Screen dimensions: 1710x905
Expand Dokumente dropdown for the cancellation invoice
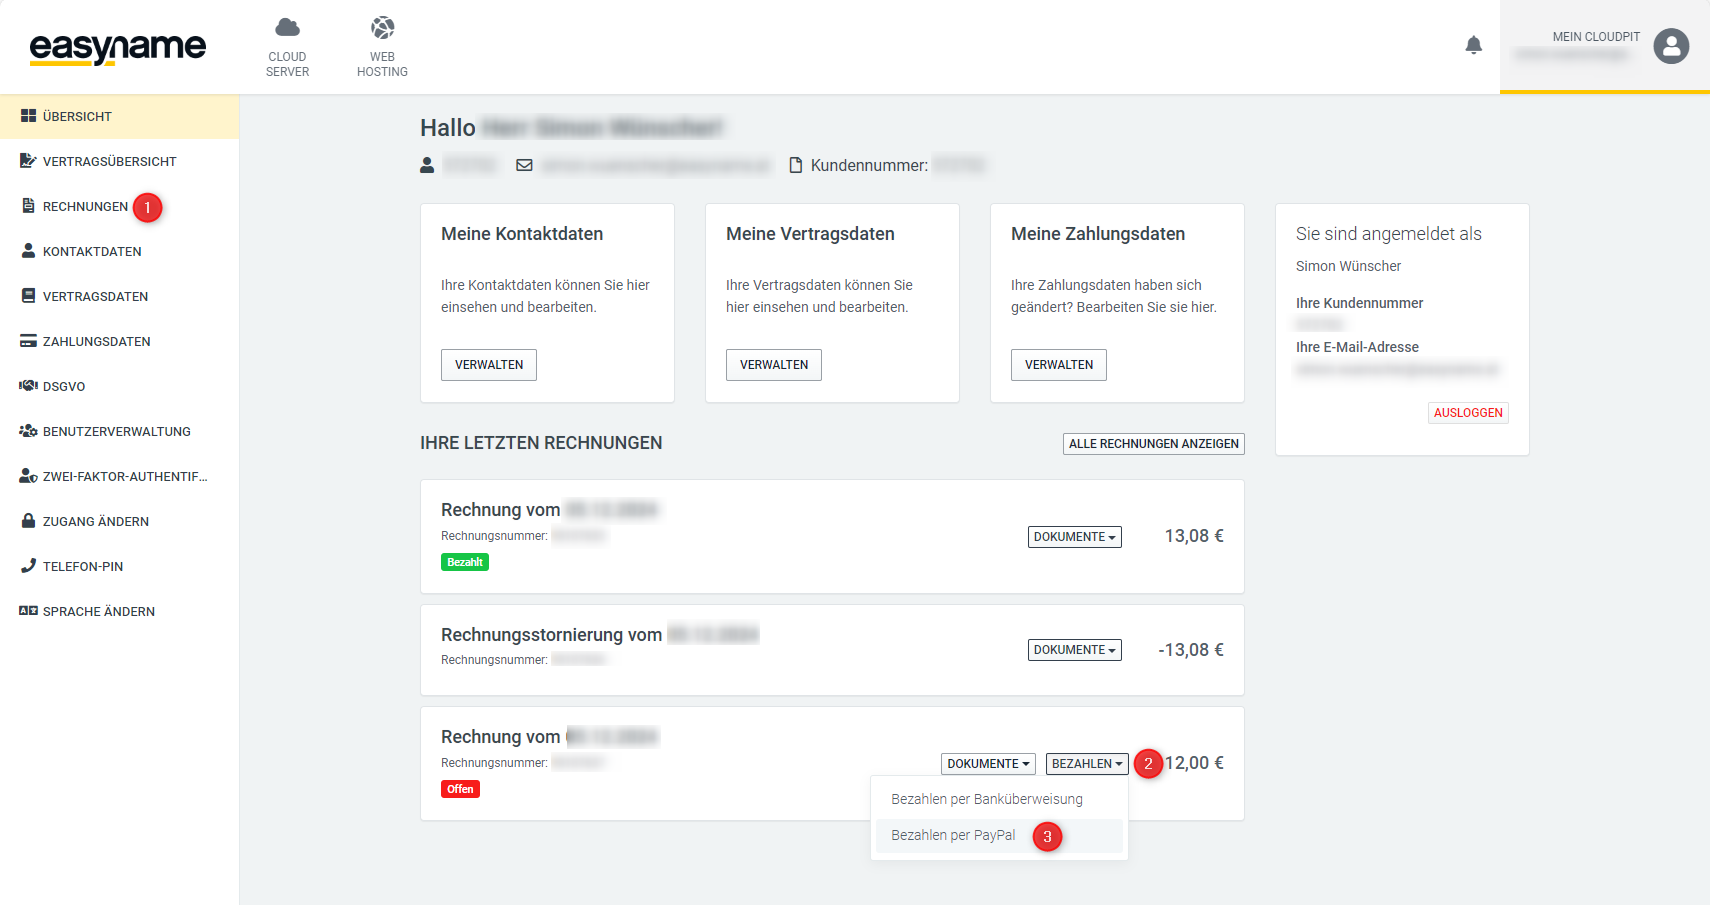pyautogui.click(x=1074, y=650)
